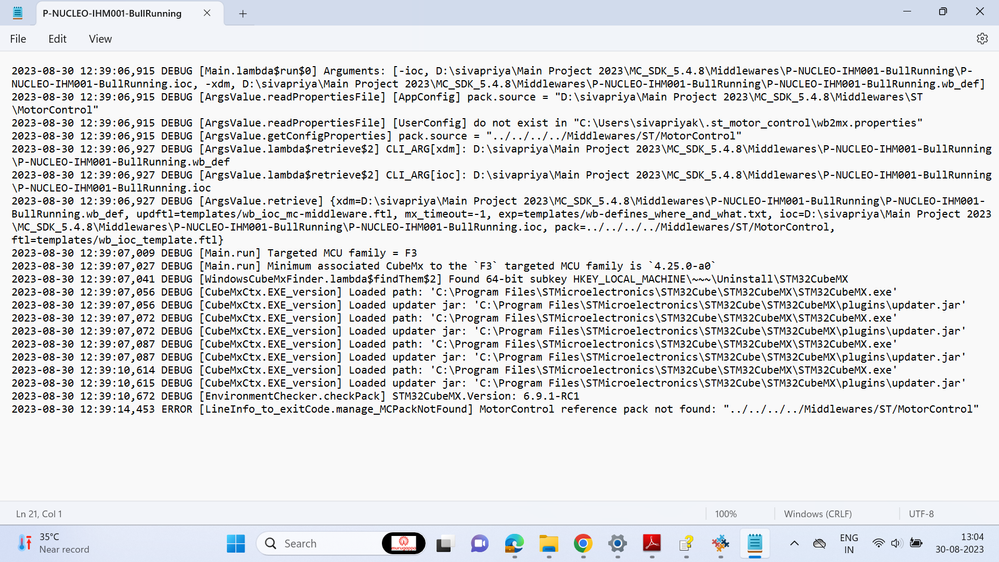Click the Ln 21, Col 1 status indicator
Image resolution: width=999 pixels, height=562 pixels.
(x=39, y=514)
